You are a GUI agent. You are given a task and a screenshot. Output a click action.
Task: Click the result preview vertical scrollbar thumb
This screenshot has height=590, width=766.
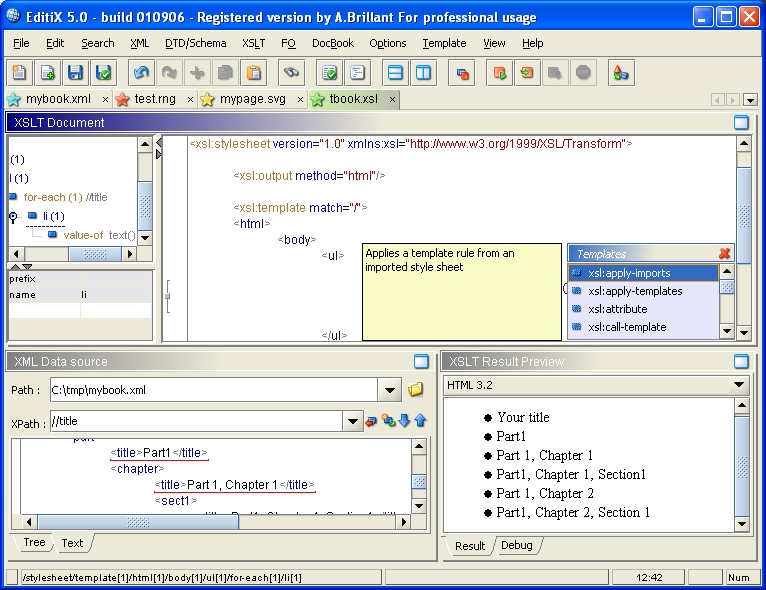pos(742,466)
